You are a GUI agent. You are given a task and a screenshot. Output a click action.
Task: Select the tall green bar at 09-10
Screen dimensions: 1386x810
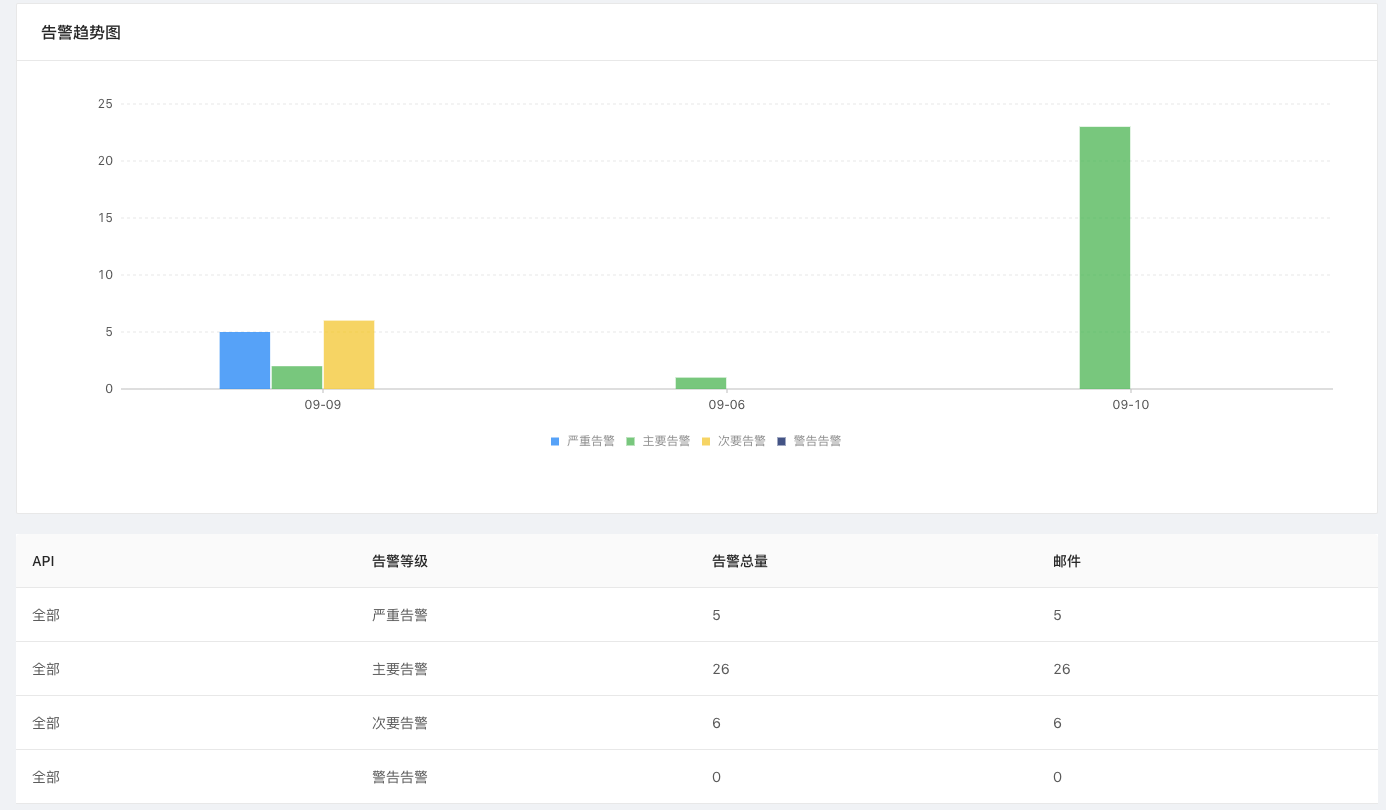1105,258
